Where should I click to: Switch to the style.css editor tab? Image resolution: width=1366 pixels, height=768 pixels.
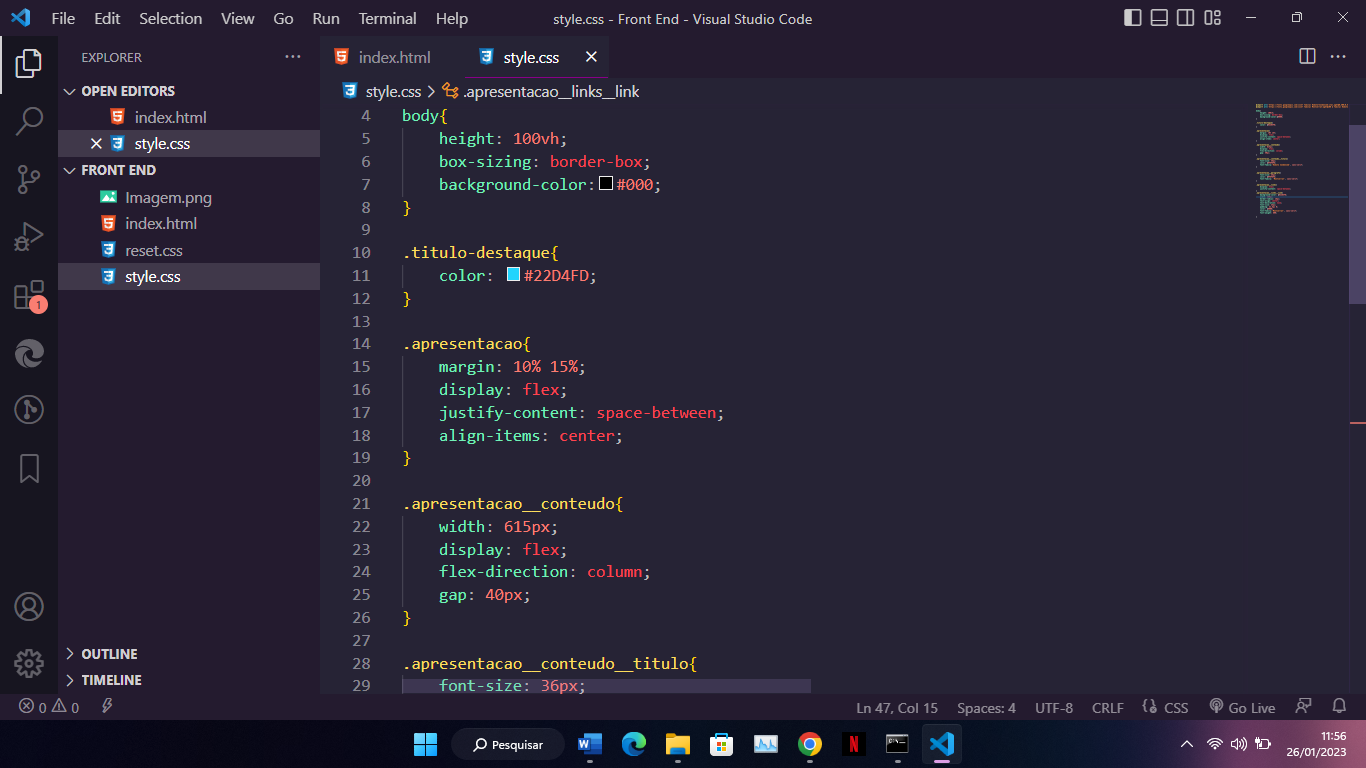pos(536,57)
